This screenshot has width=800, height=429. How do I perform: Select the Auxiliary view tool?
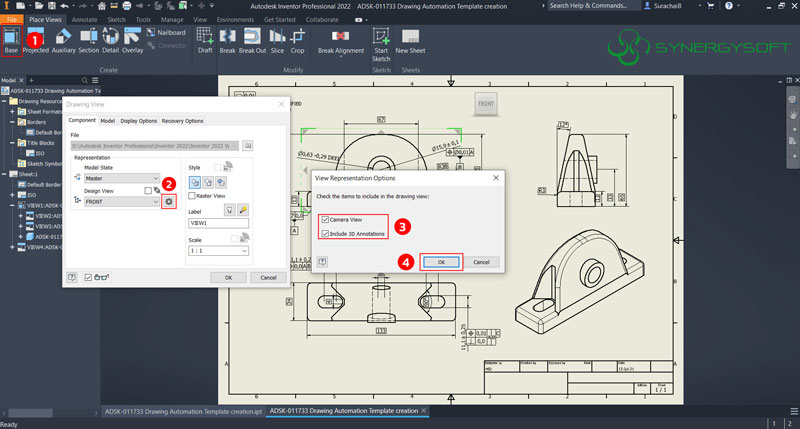click(63, 41)
